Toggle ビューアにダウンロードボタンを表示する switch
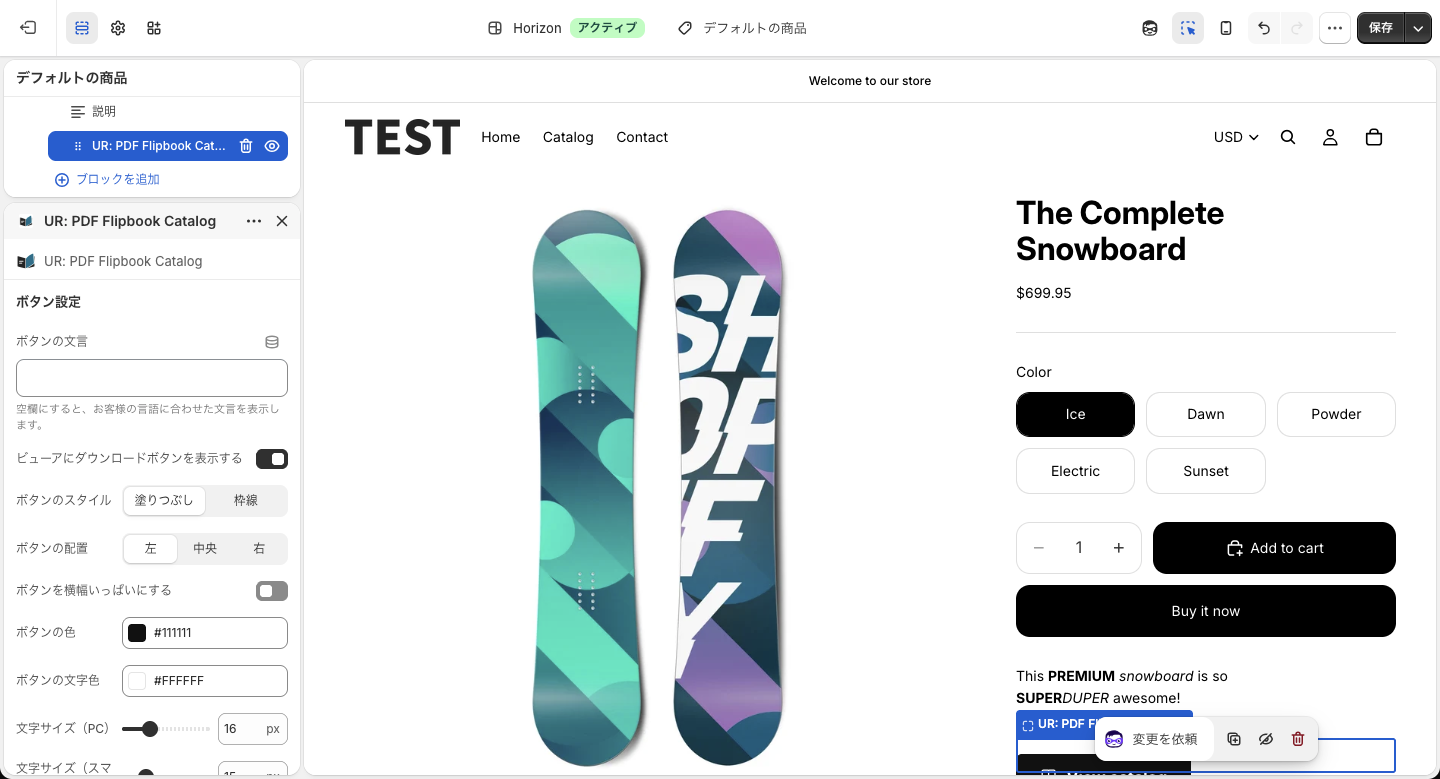Screen dimensions: 1440x779 click(272, 459)
